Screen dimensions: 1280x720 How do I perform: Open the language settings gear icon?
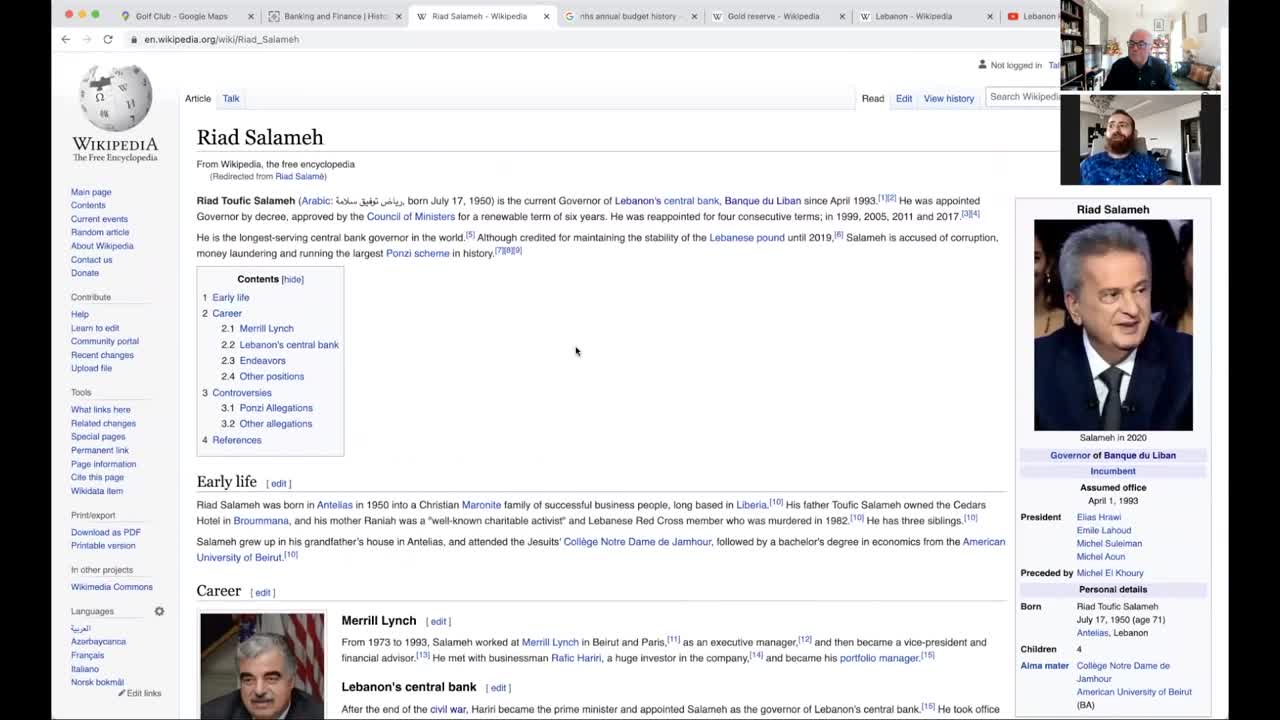[x=159, y=611]
